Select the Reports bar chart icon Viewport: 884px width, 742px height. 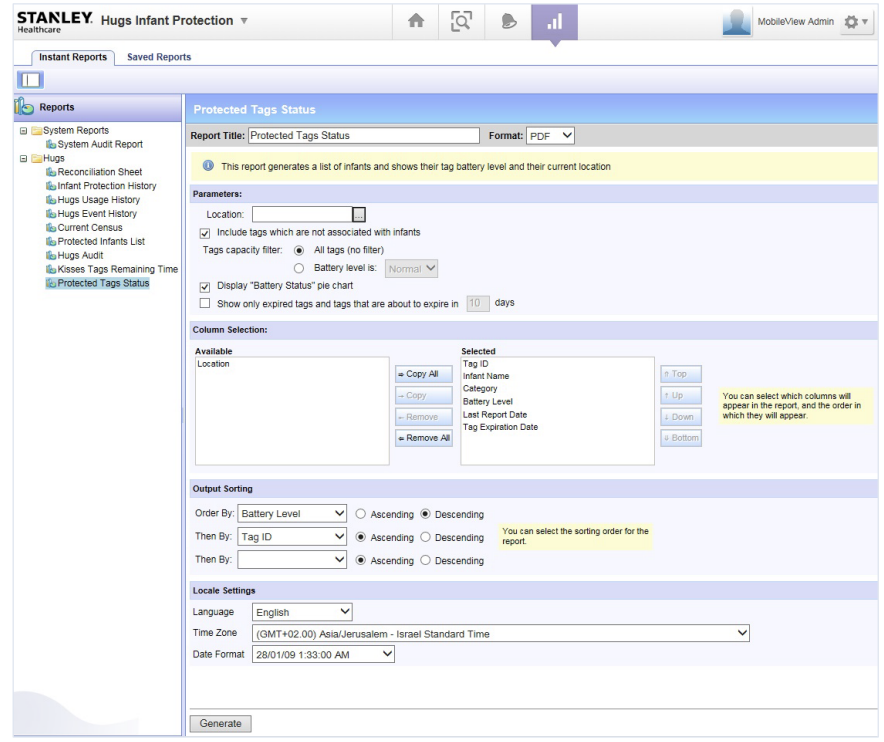coord(553,21)
